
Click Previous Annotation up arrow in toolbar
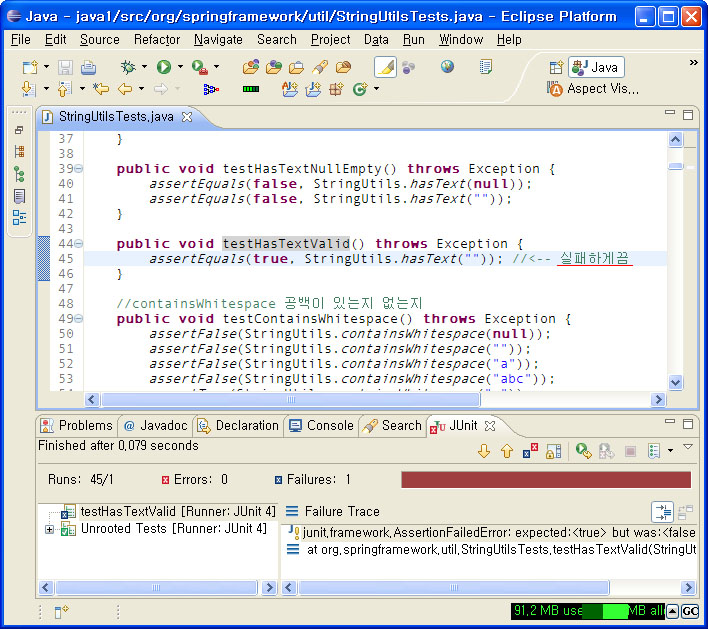coord(65,89)
